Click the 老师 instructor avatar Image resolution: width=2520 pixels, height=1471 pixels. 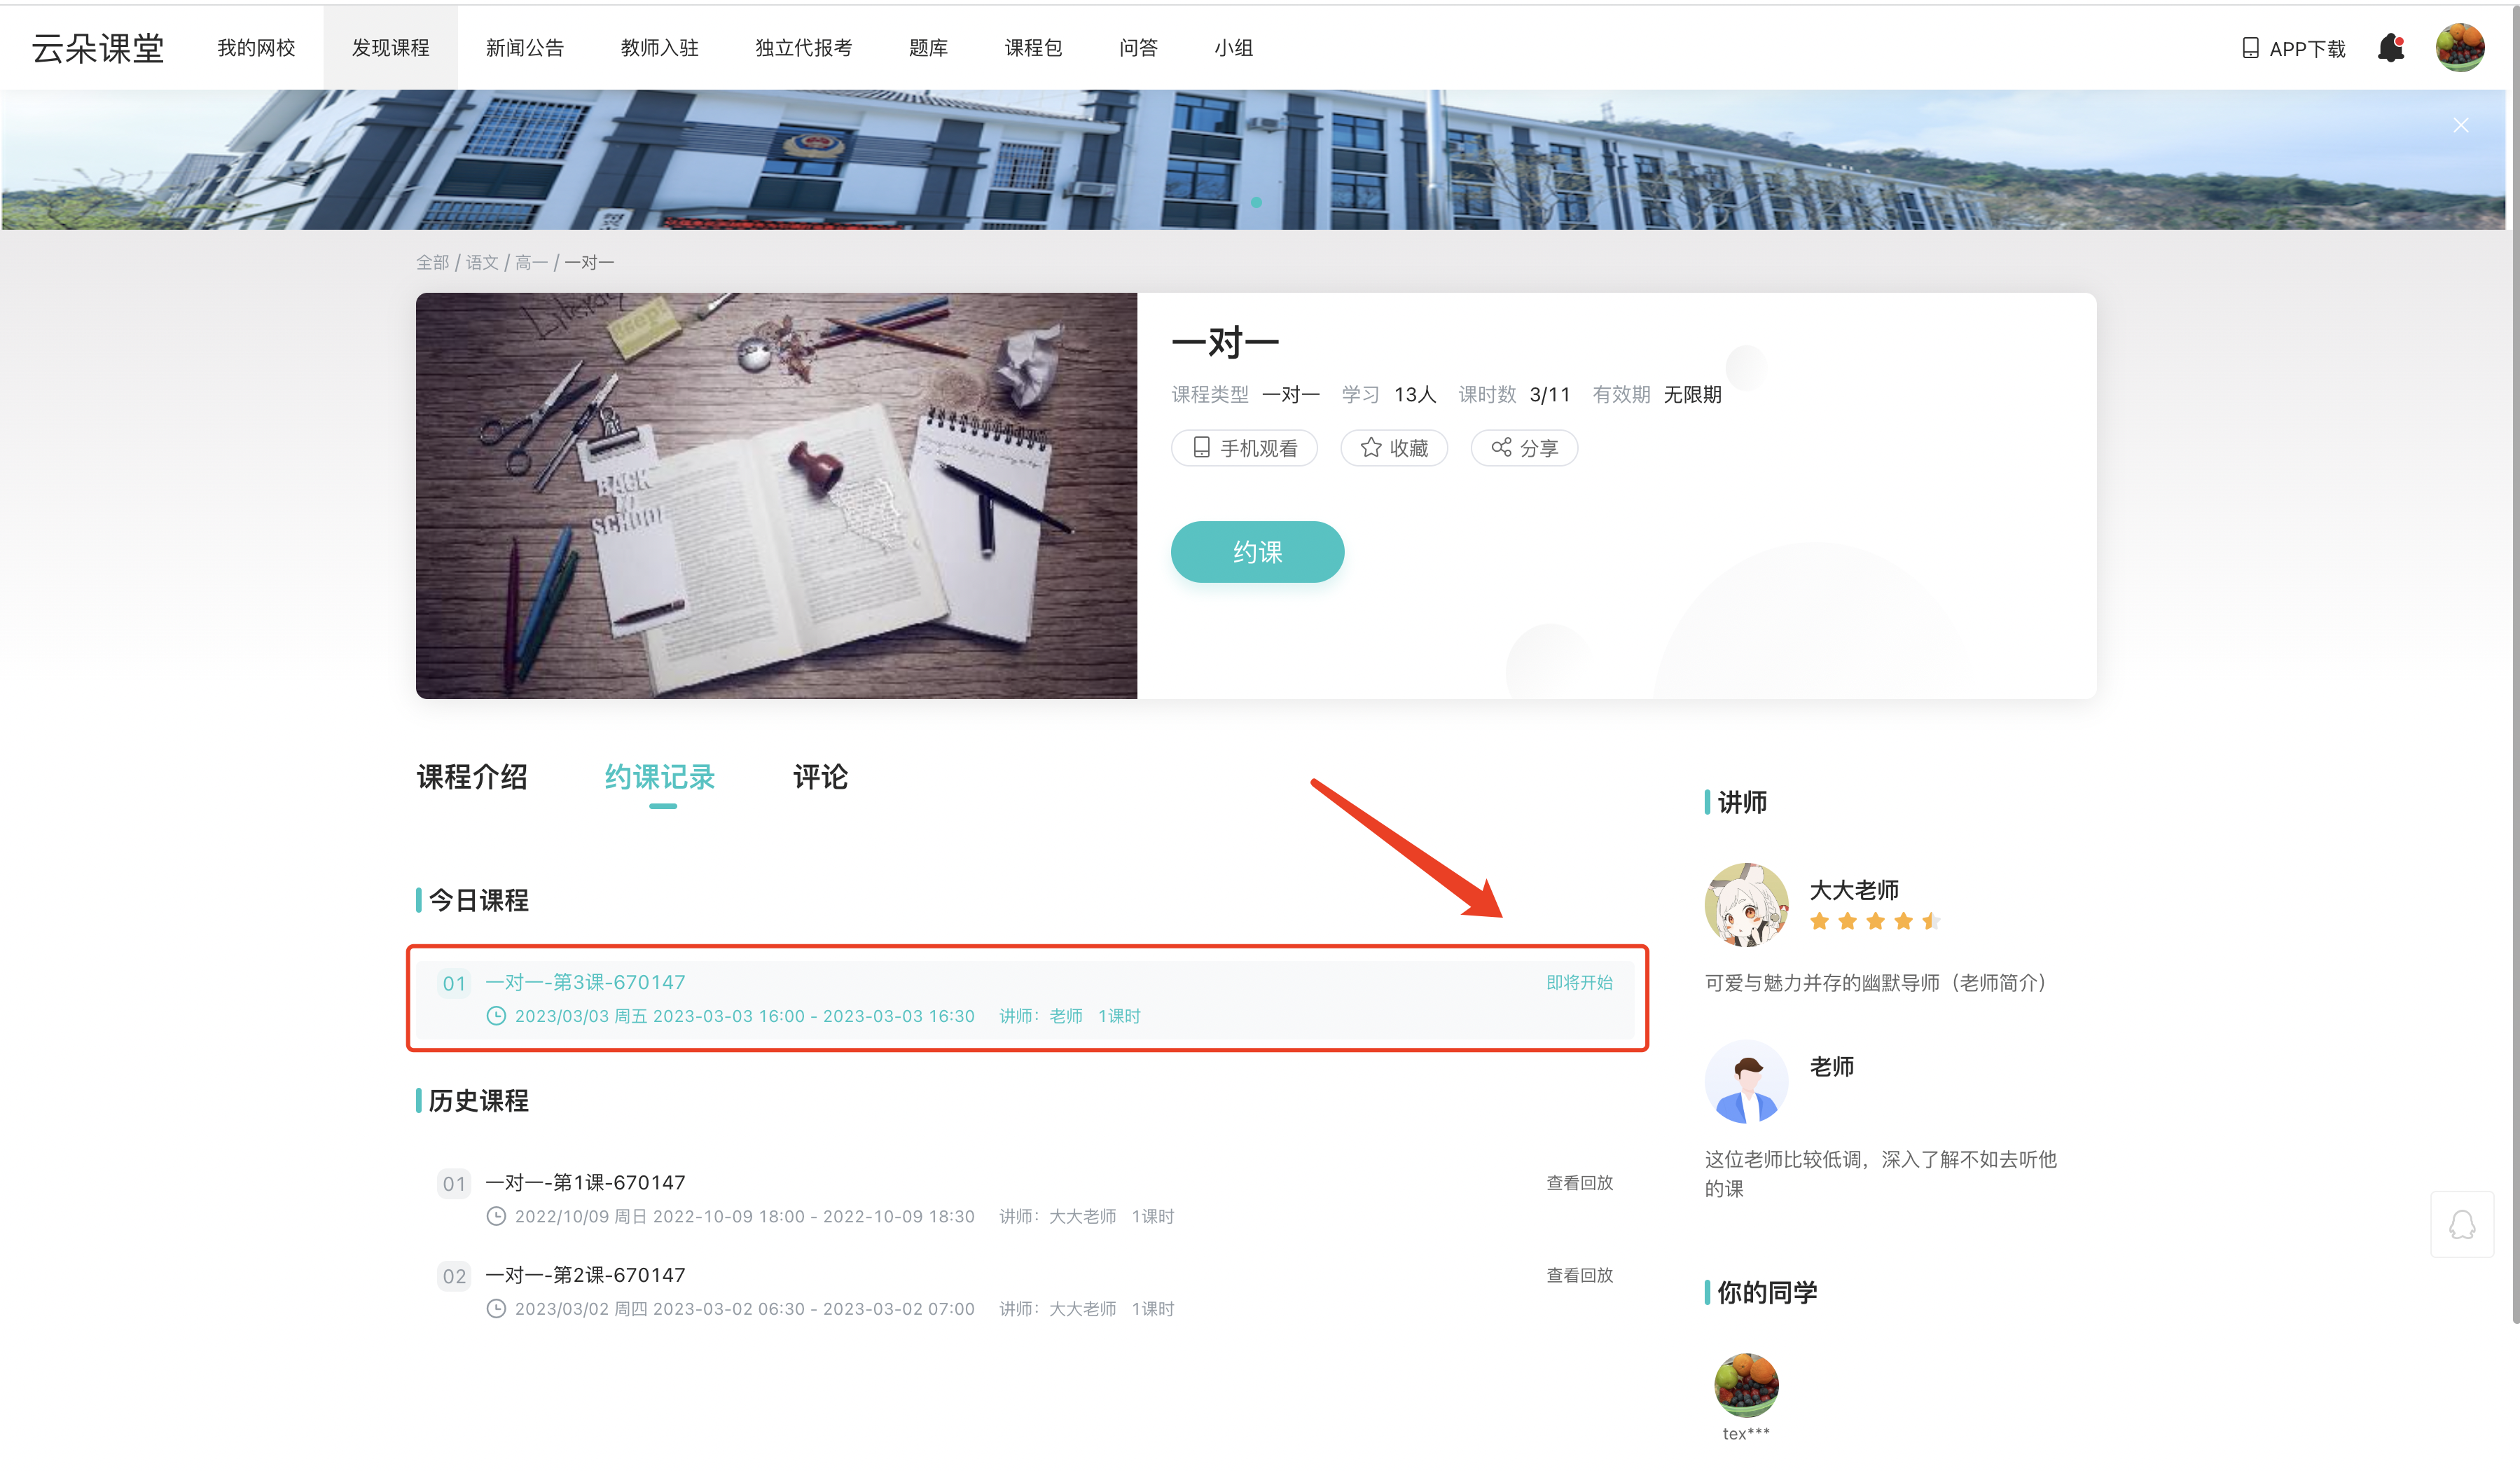click(x=1746, y=1081)
